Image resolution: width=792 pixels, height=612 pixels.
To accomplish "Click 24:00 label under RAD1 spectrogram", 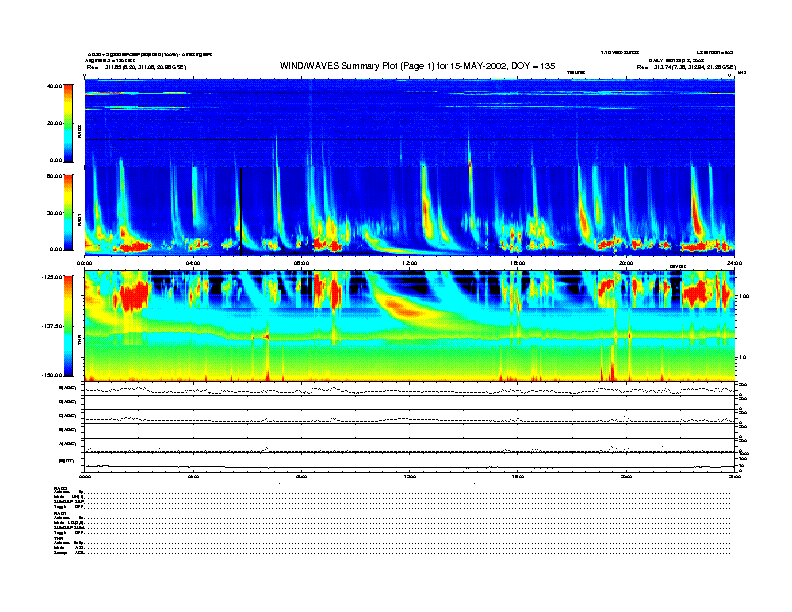I will pos(734,263).
